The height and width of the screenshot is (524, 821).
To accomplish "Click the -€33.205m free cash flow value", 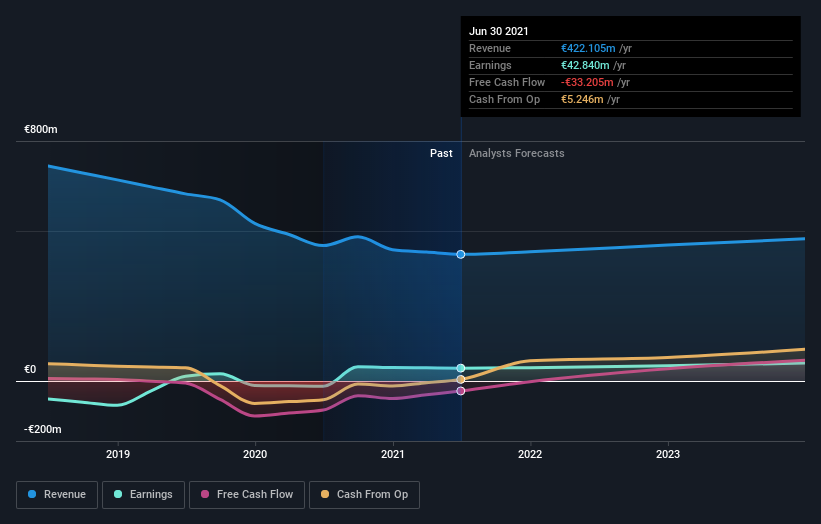I will (x=587, y=82).
